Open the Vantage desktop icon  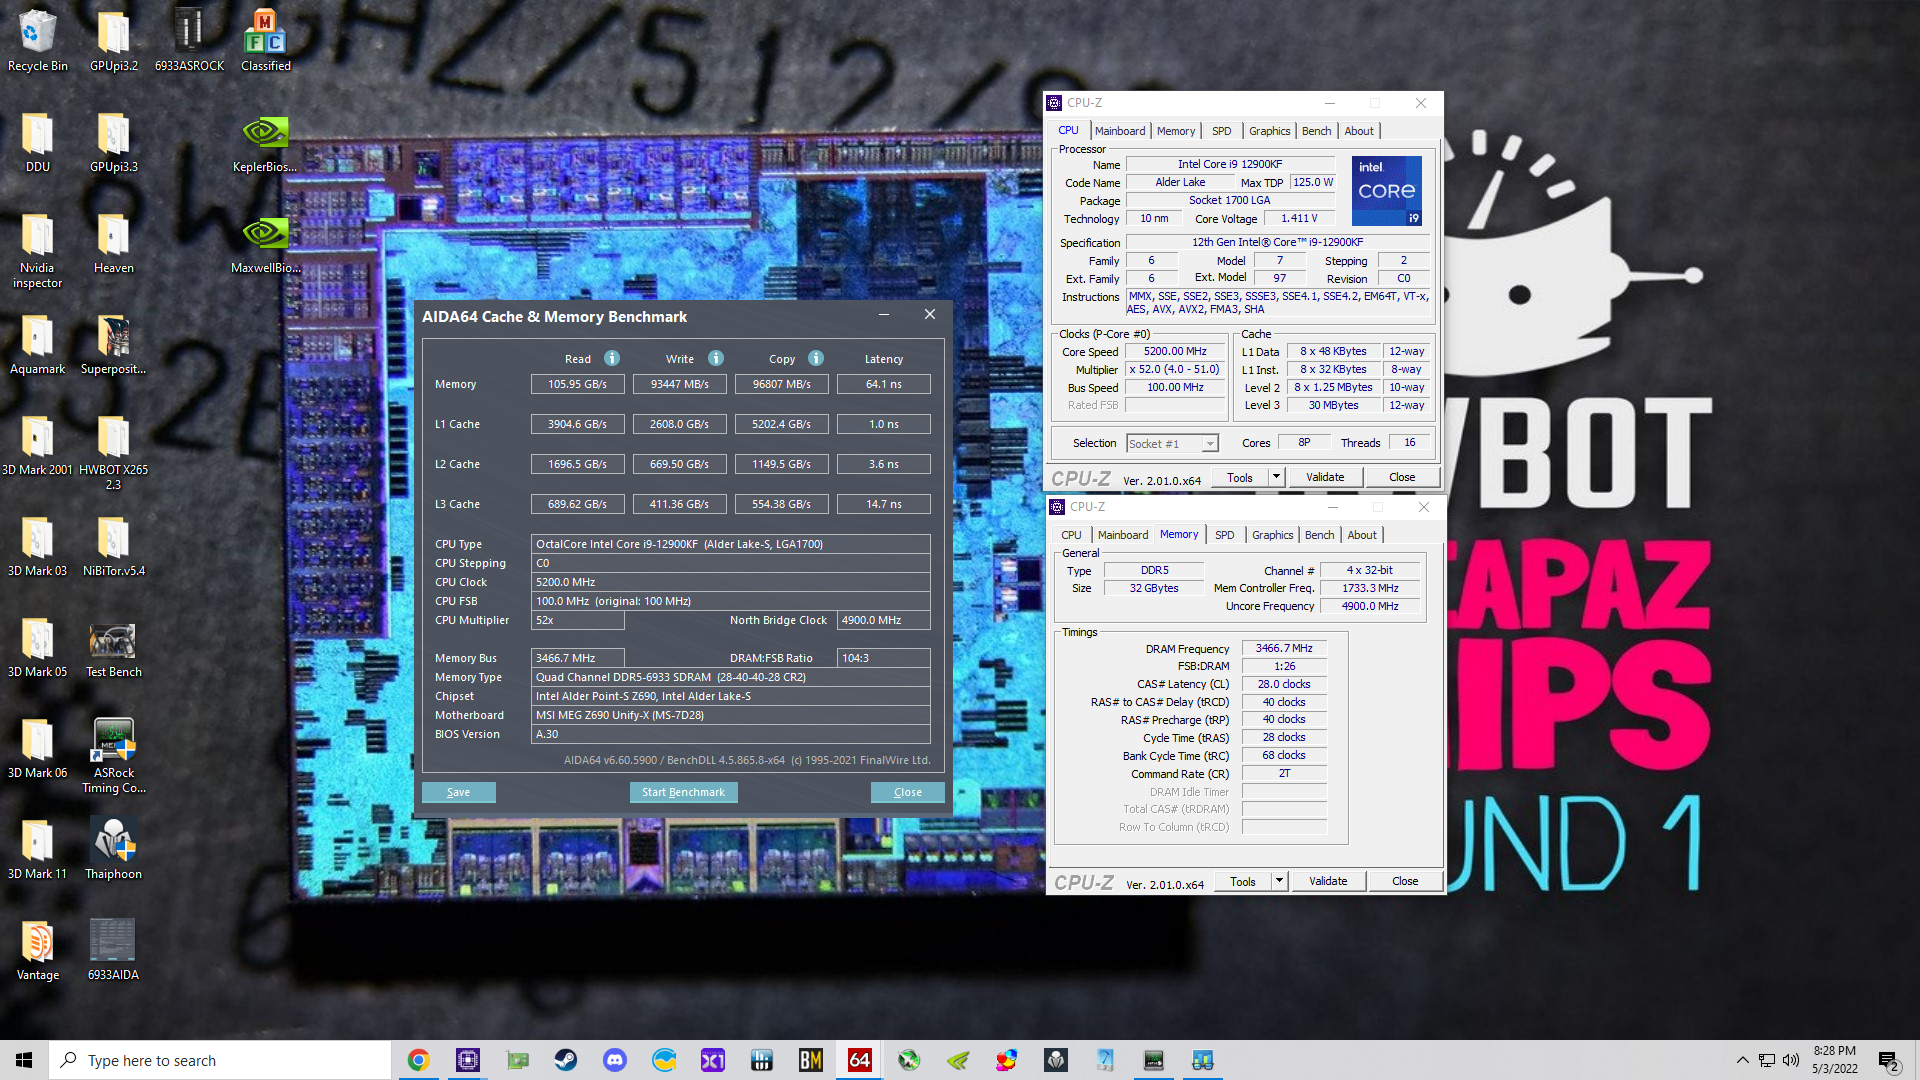(x=37, y=950)
